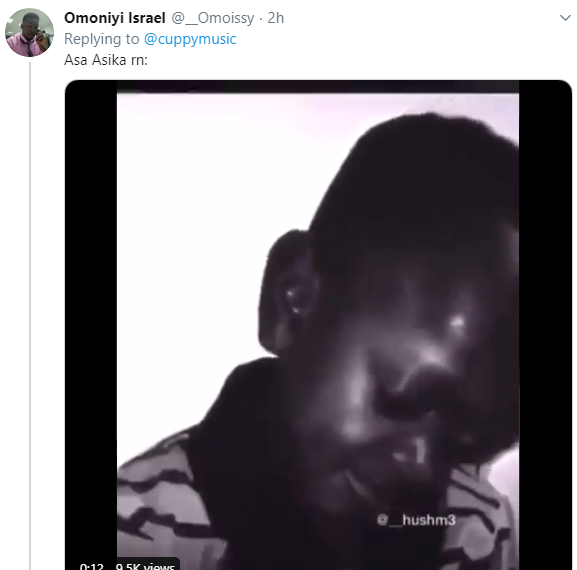Open Omoniyi Israel's profile avatar

(29, 32)
